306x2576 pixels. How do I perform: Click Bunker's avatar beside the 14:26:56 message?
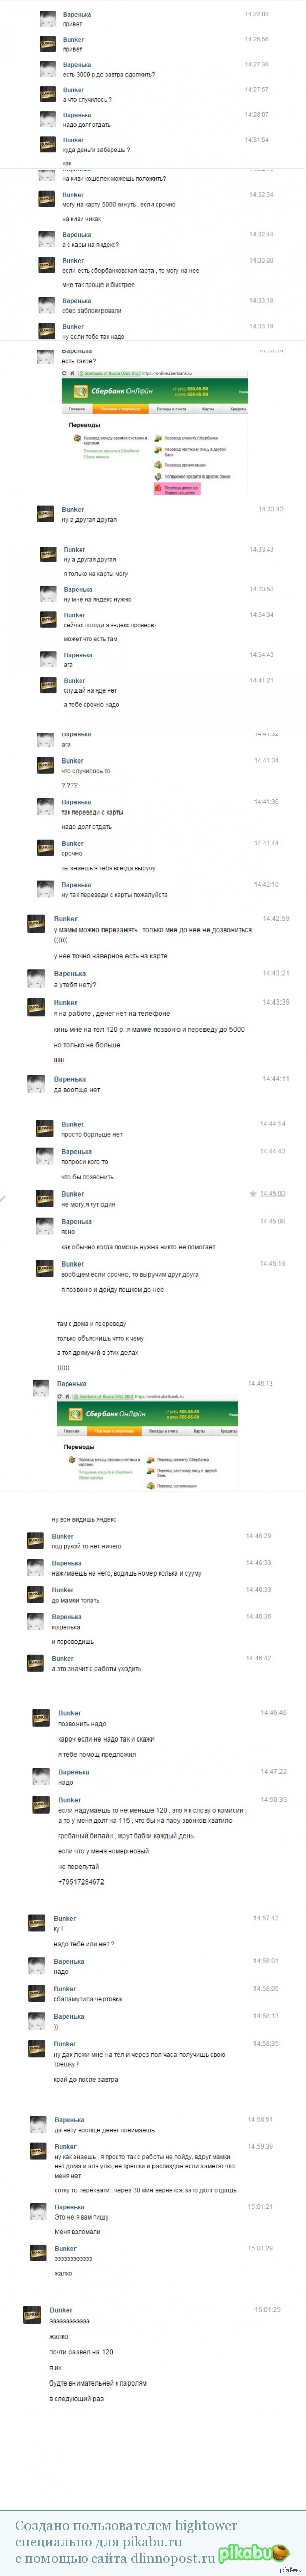click(46, 44)
